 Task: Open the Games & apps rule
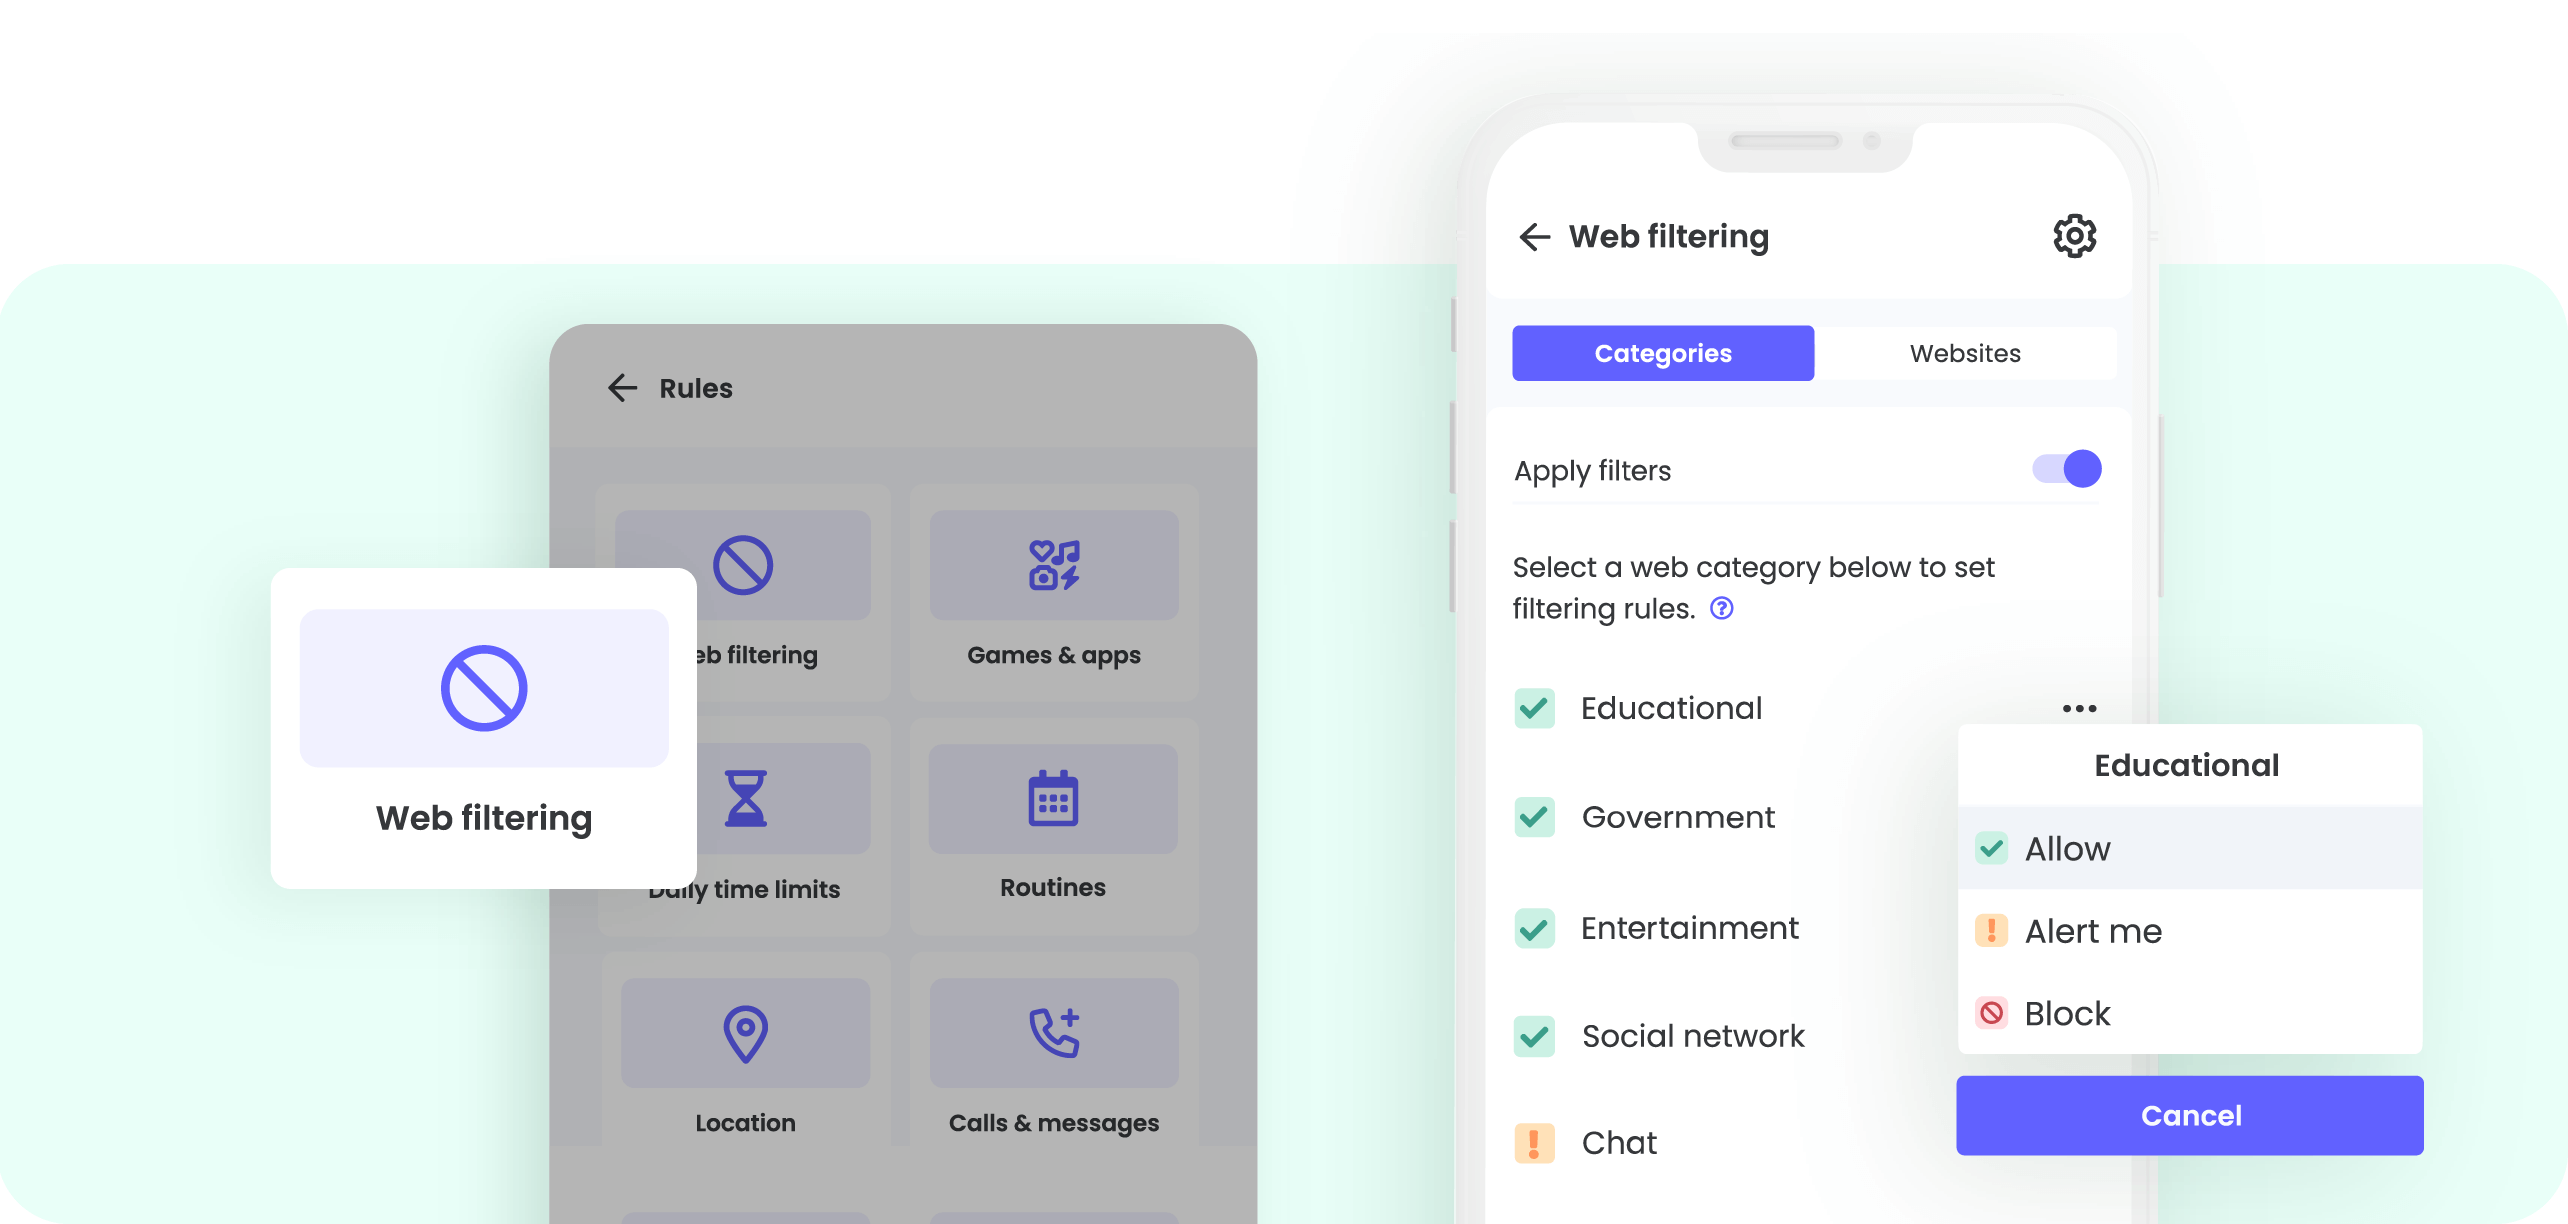click(x=1053, y=595)
